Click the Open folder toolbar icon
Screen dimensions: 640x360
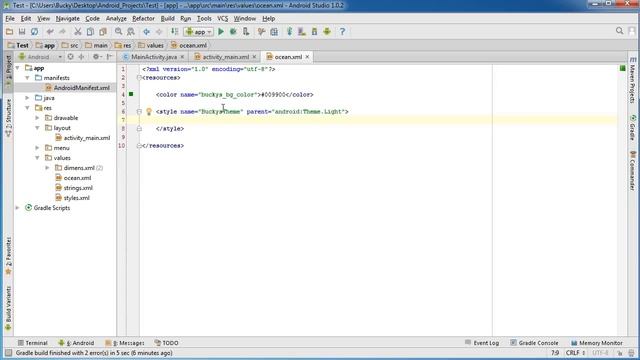9,31
